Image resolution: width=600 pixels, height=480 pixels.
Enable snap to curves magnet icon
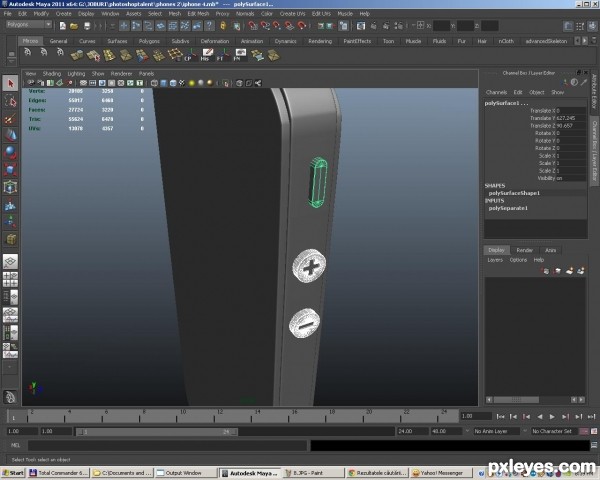pos(265,26)
